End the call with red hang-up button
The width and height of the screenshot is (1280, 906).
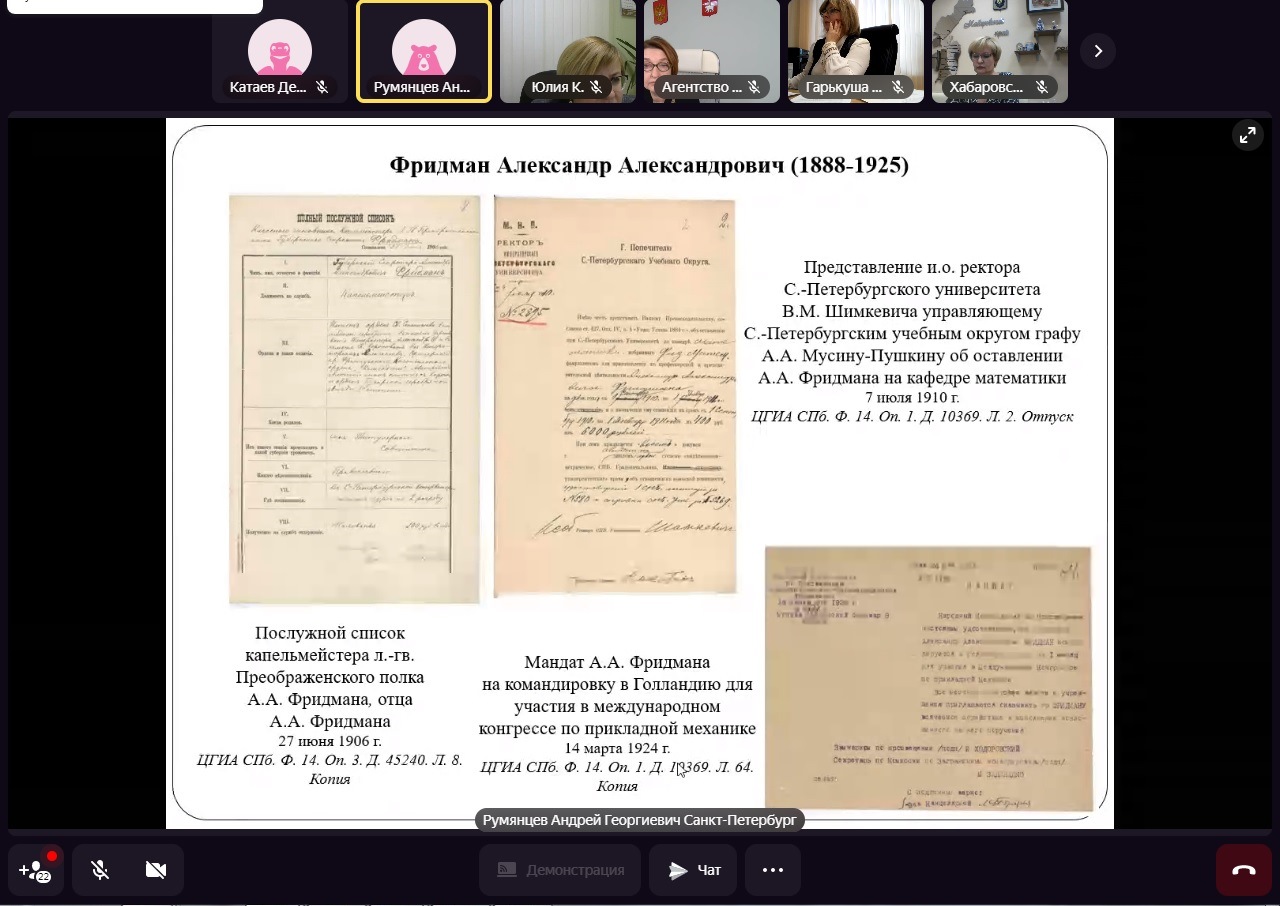click(1243, 870)
